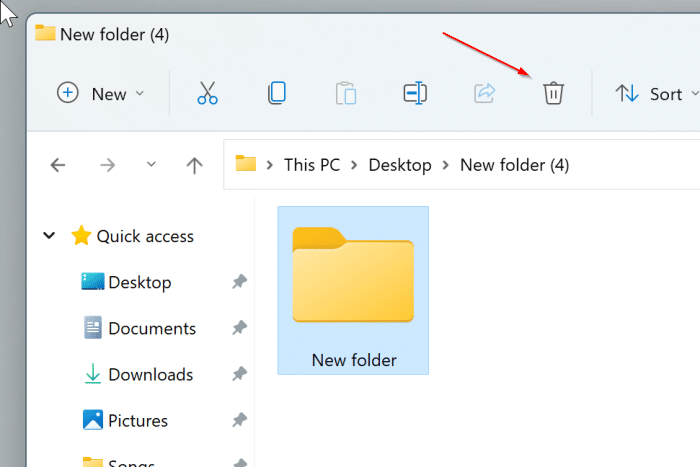700x467 pixels.
Task: Click New folder (4) in the breadcrumb
Action: pyautogui.click(x=514, y=165)
